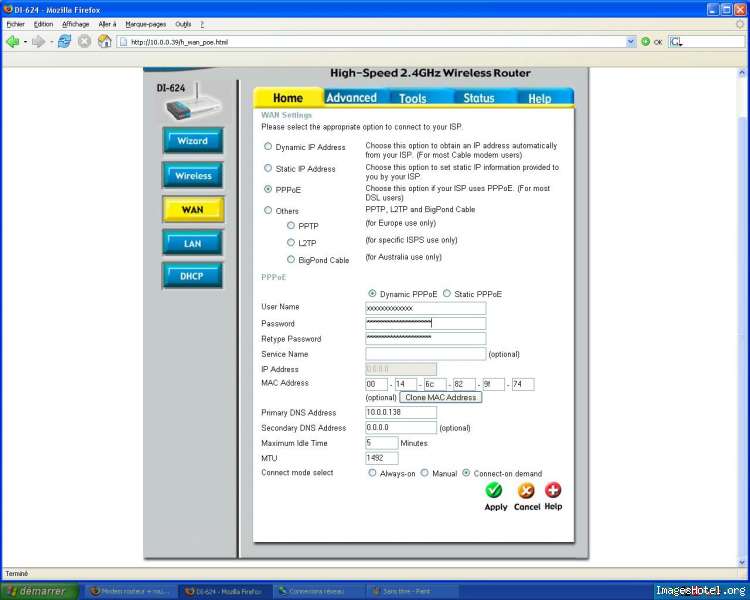
Task: Open the Back button history dropdown arrow
Action: click(25, 42)
